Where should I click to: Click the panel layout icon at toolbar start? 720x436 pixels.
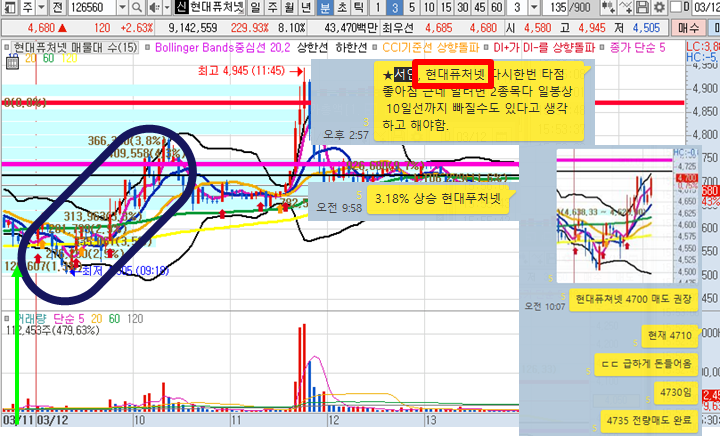point(10,7)
